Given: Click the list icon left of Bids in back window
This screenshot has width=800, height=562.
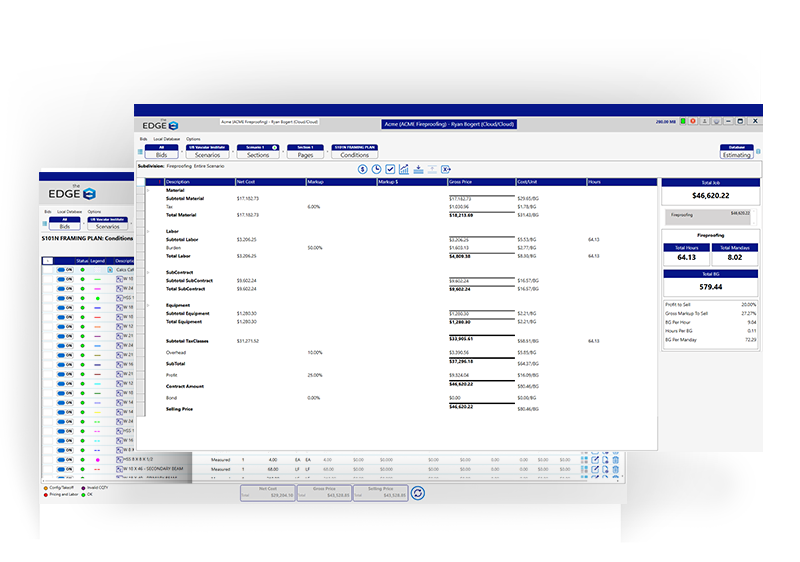Looking at the screenshot, I should [45, 223].
